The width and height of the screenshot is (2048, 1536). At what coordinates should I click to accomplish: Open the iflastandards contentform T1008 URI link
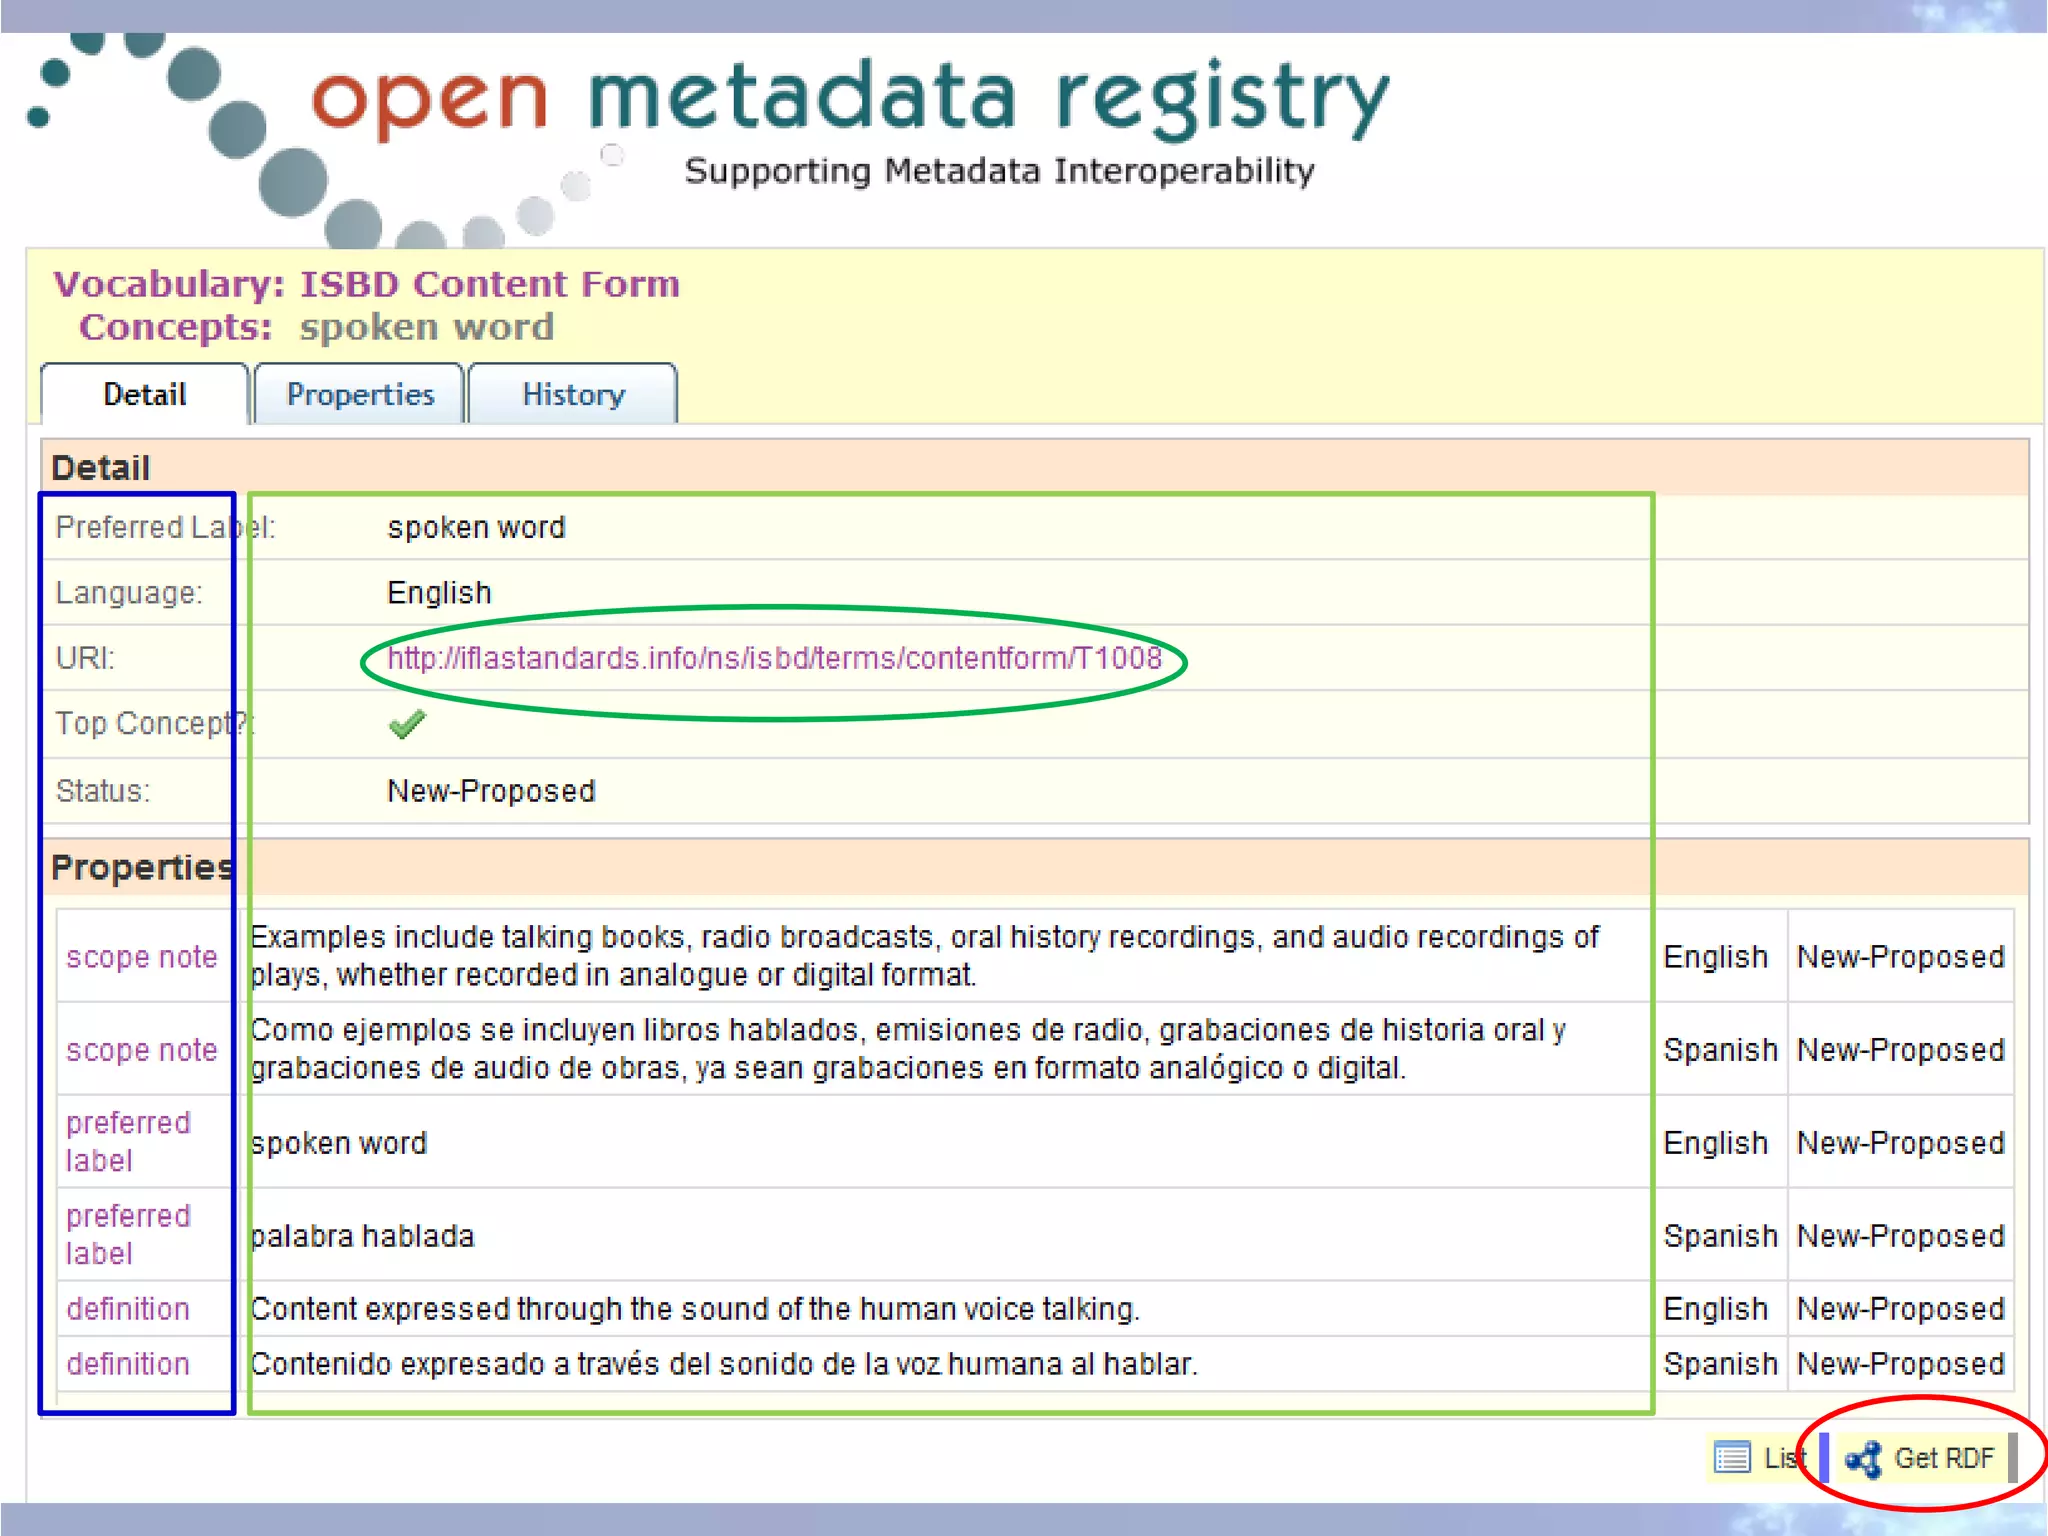pos(774,659)
